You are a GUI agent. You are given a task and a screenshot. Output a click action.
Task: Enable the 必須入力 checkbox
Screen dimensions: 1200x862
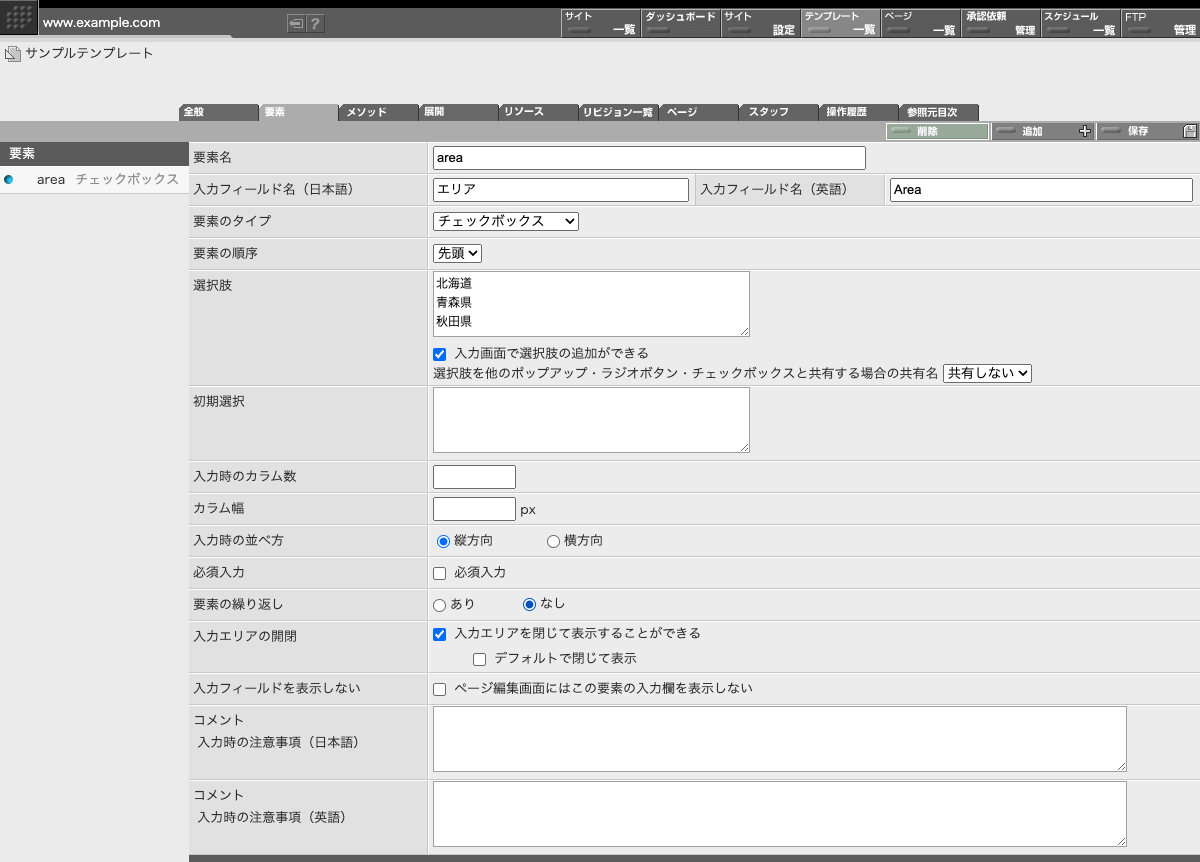[x=438, y=572]
